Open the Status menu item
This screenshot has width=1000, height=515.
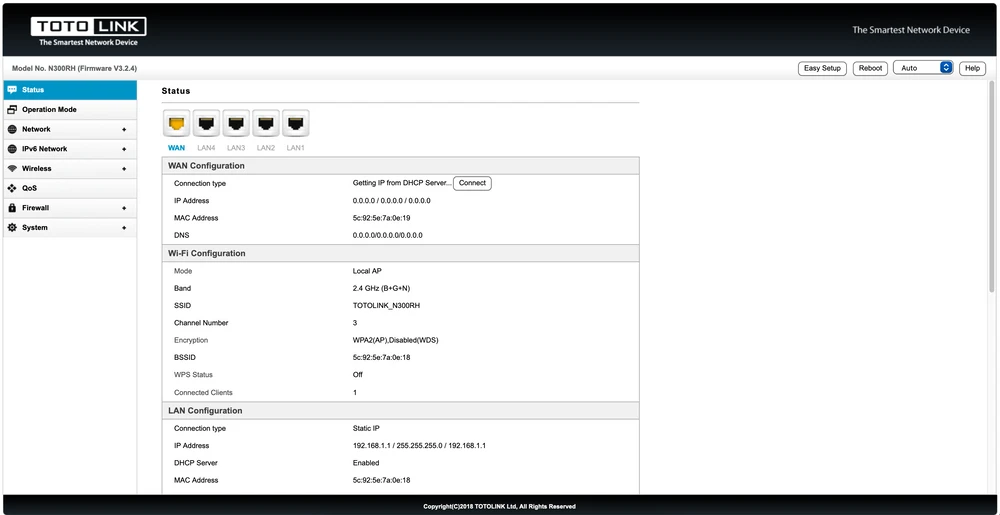pyautogui.click(x=70, y=90)
